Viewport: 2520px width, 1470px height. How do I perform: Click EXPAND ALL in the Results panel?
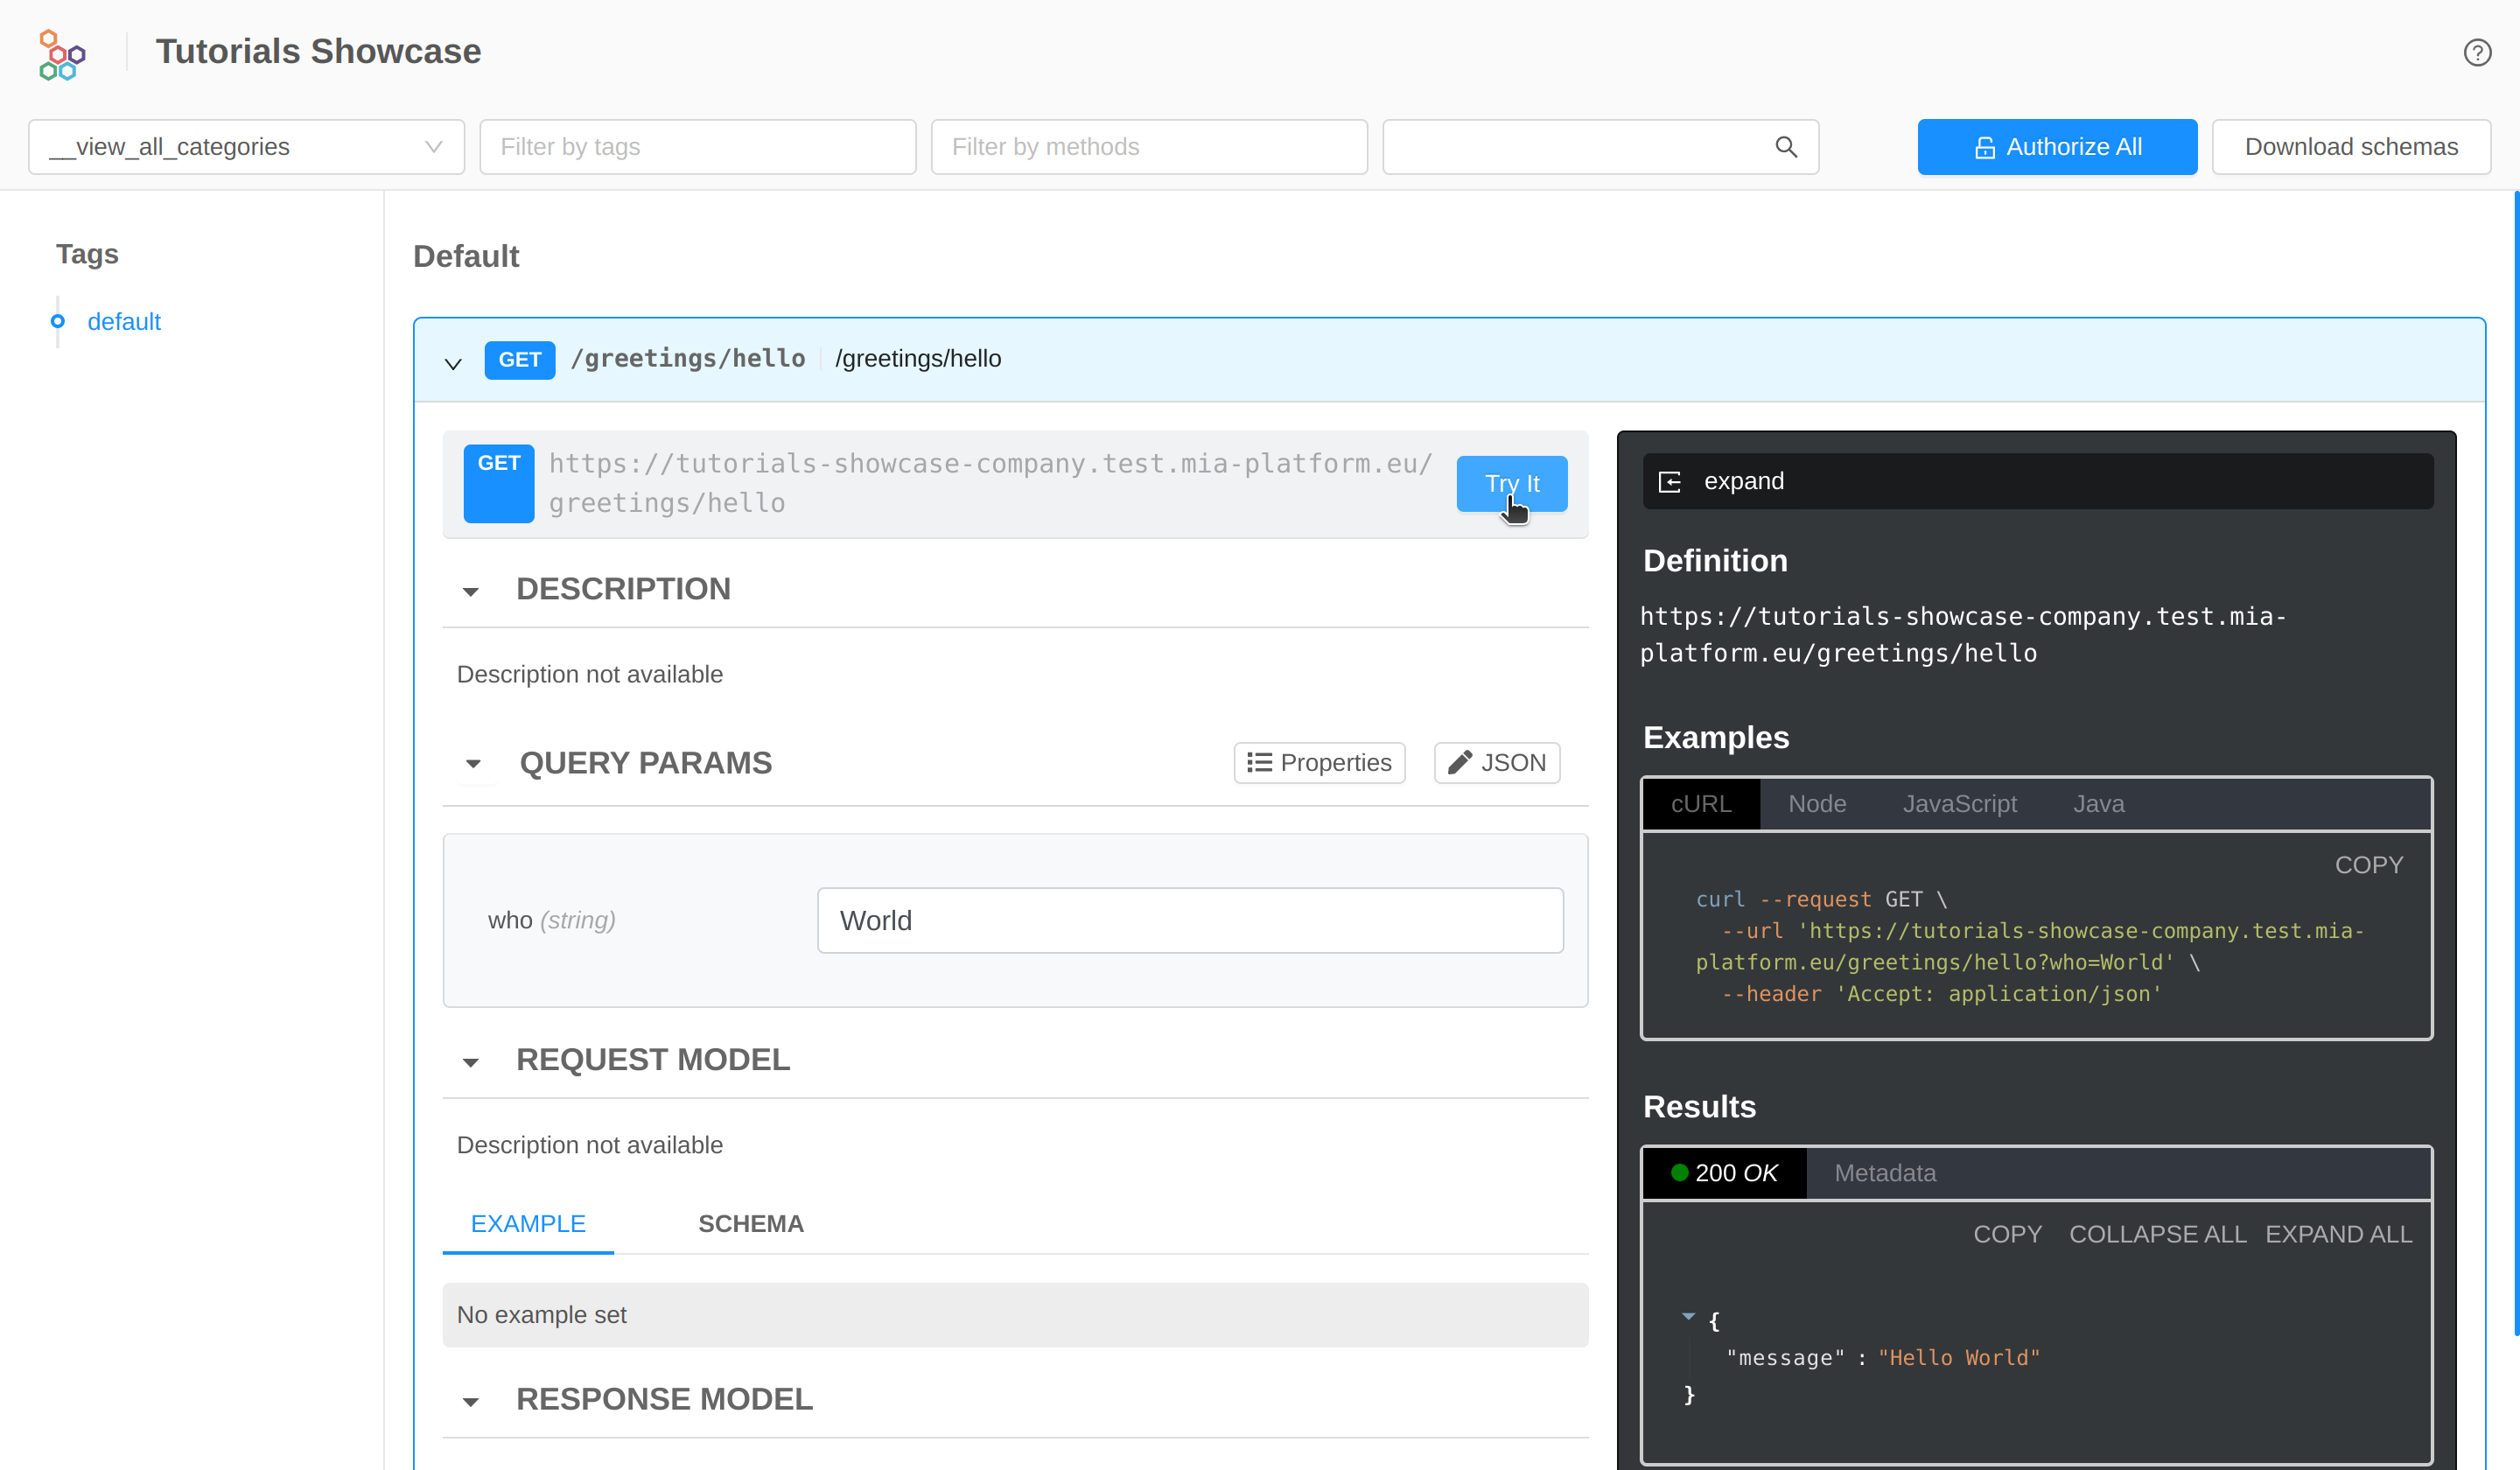[x=2339, y=1234]
